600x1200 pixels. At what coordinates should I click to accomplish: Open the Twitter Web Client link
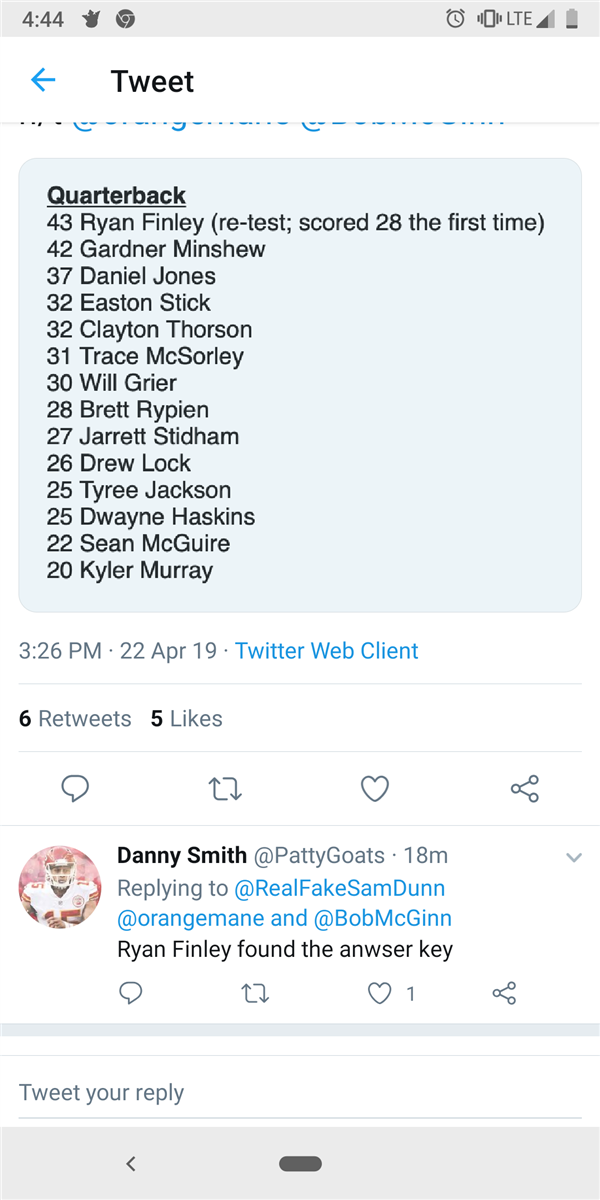pos(327,651)
